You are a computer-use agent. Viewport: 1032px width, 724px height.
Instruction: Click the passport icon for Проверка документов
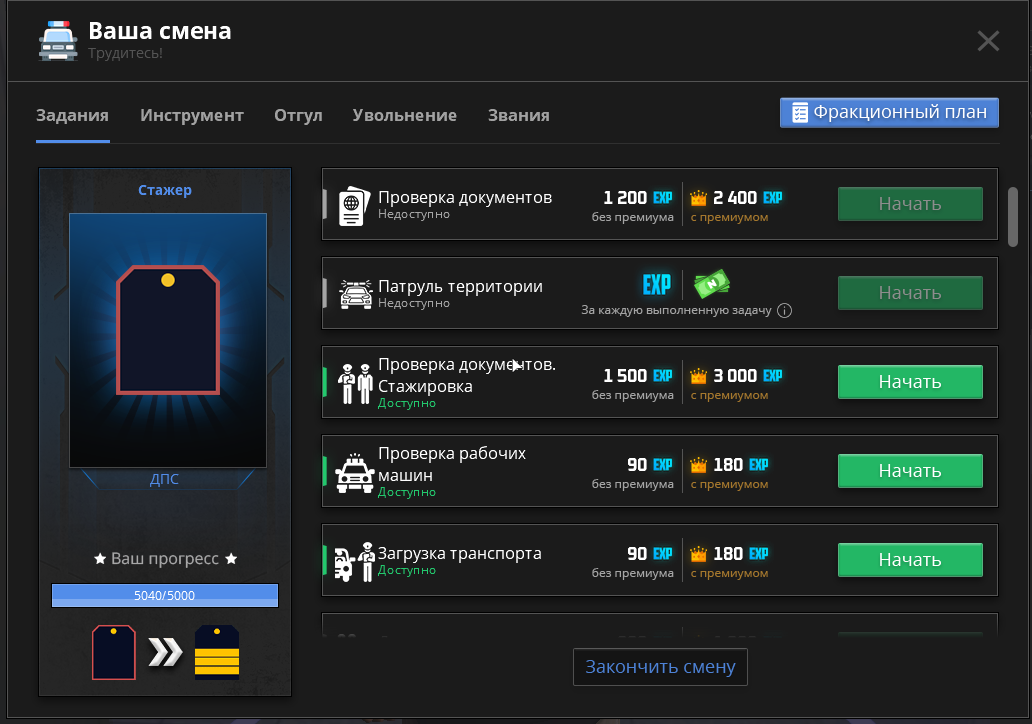point(354,205)
